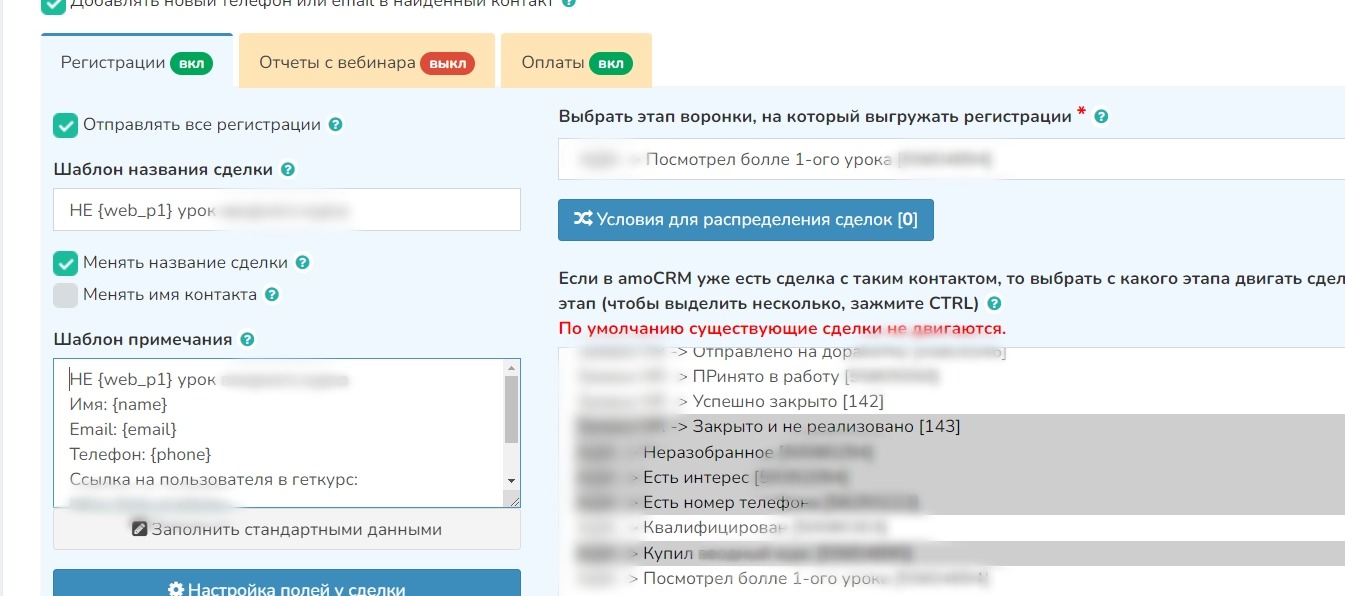This screenshot has width=1345, height=596.
Task: Uncheck Отправлять все регистрации checkbox
Action: click(x=65, y=126)
